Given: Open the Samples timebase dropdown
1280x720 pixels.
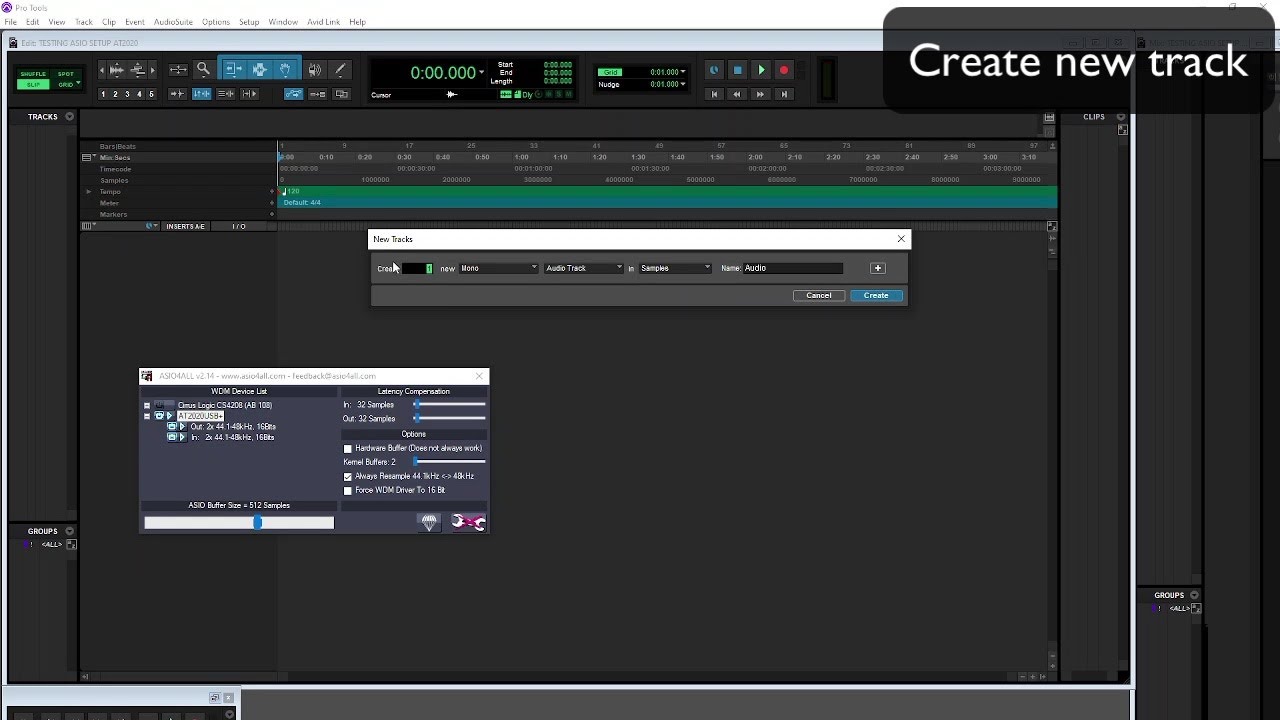Looking at the screenshot, I should 675,268.
